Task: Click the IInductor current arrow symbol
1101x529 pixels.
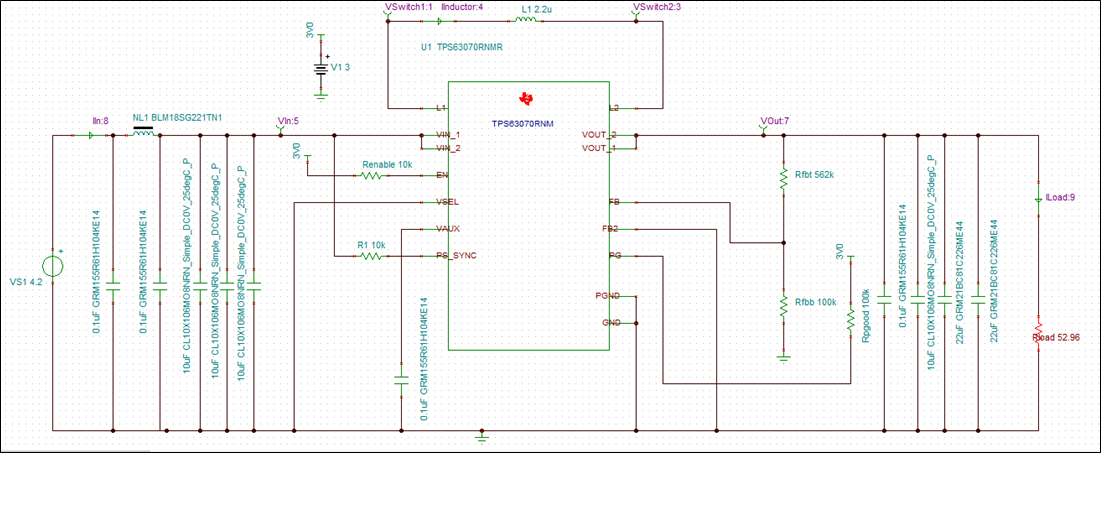Action: (x=440, y=21)
